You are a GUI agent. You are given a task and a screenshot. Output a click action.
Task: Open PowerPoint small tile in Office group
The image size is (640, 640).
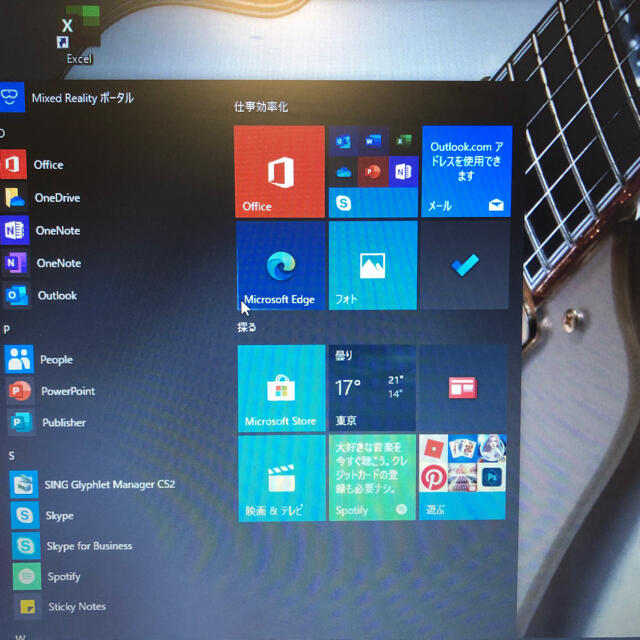point(373,172)
